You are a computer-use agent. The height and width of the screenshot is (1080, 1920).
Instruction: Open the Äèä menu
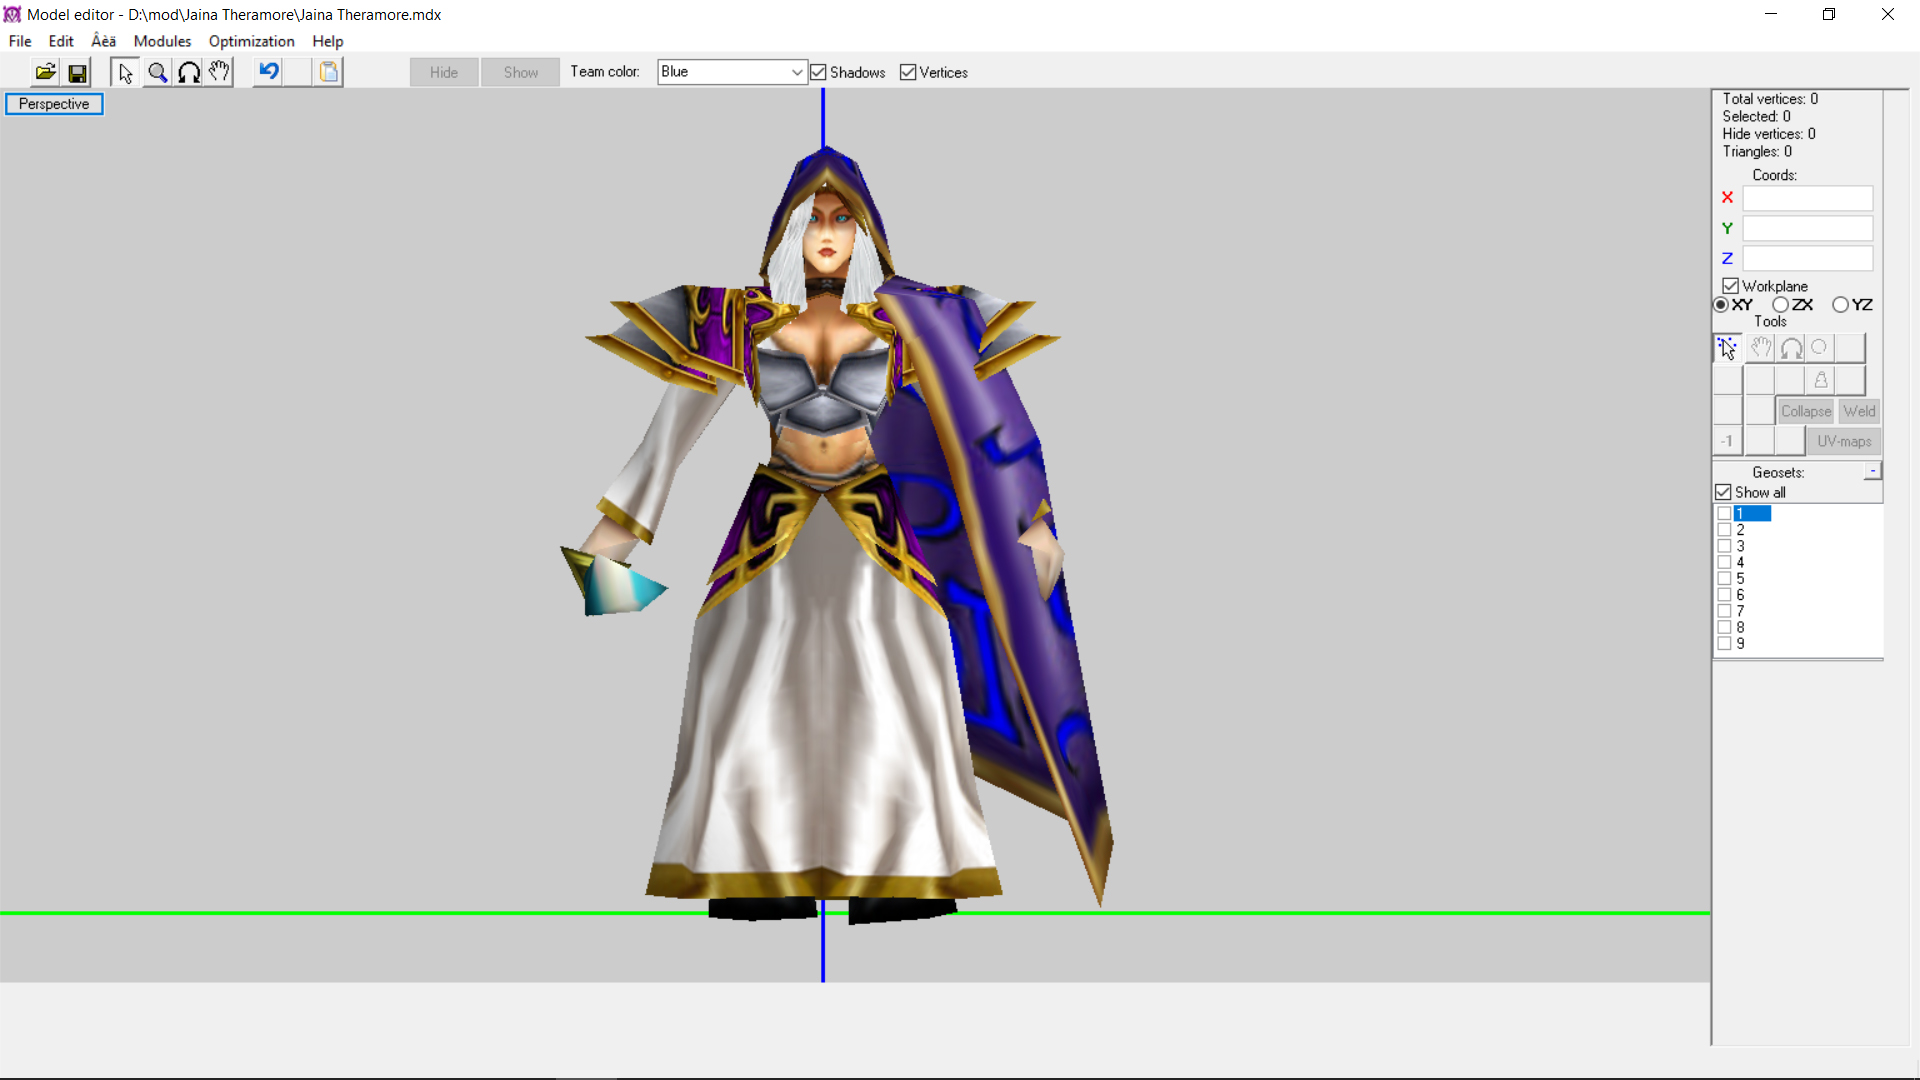[104, 41]
